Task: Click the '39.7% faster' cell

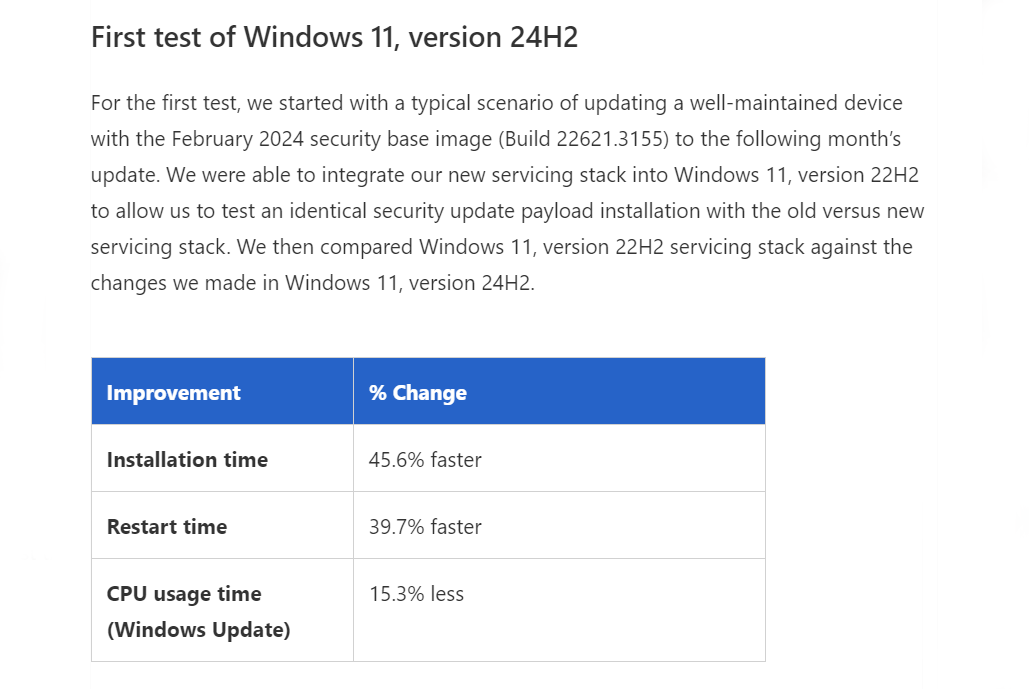Action: point(559,526)
